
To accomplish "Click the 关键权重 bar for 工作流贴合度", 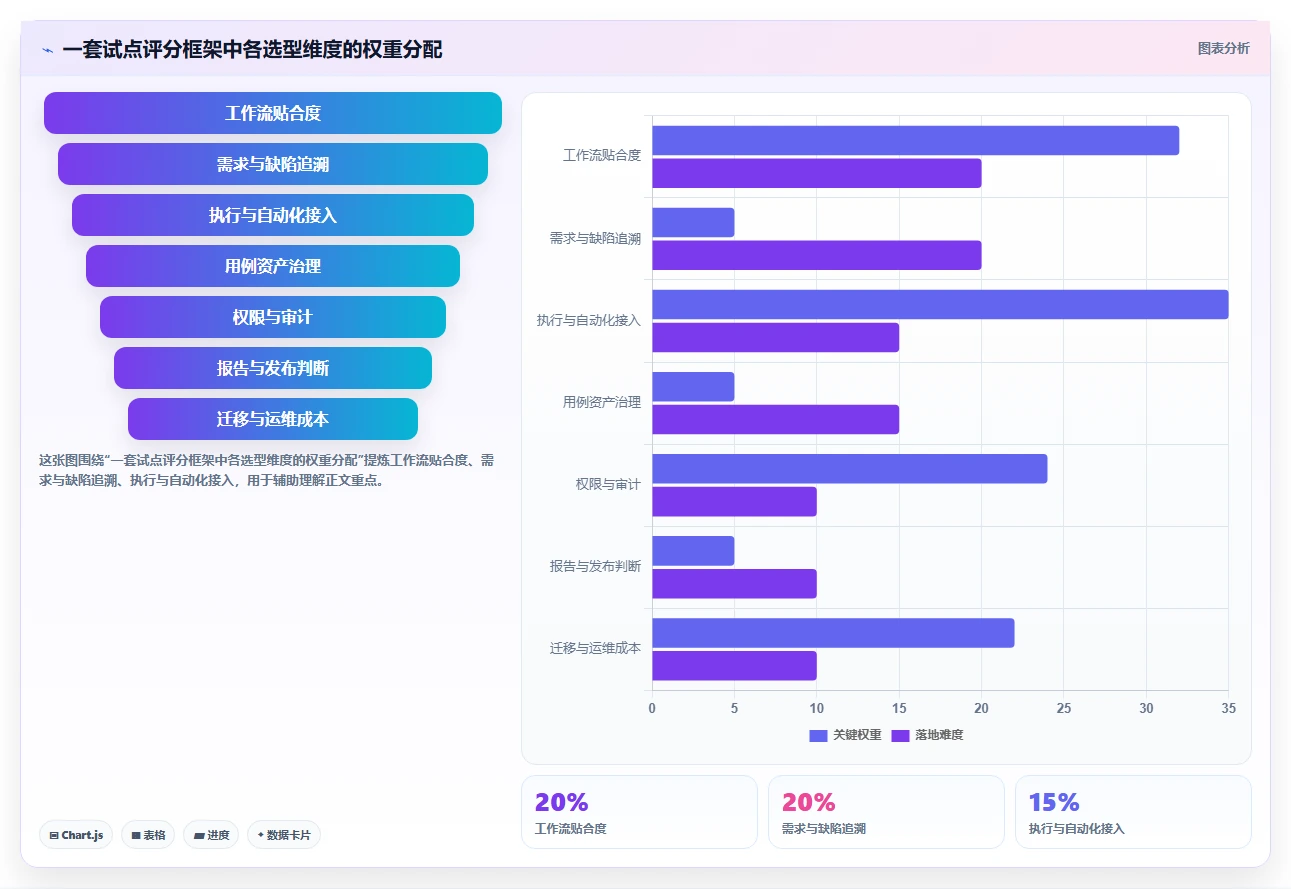I will [916, 140].
